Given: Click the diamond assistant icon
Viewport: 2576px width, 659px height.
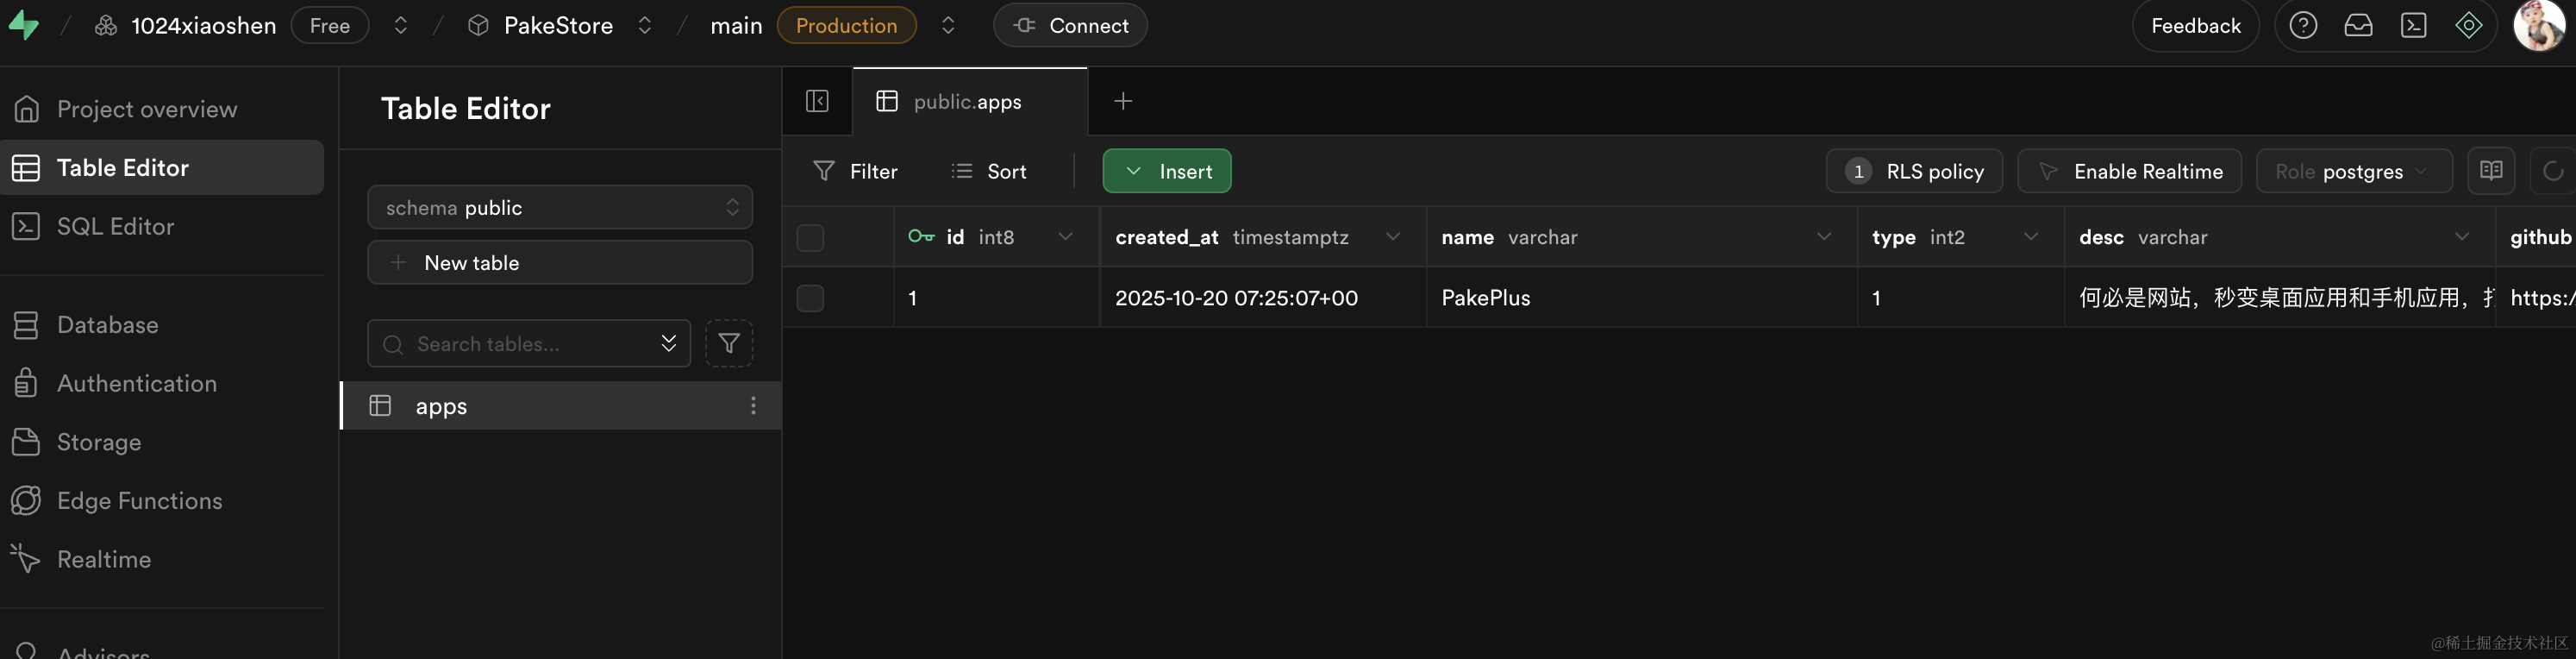Looking at the screenshot, I should 2469,25.
